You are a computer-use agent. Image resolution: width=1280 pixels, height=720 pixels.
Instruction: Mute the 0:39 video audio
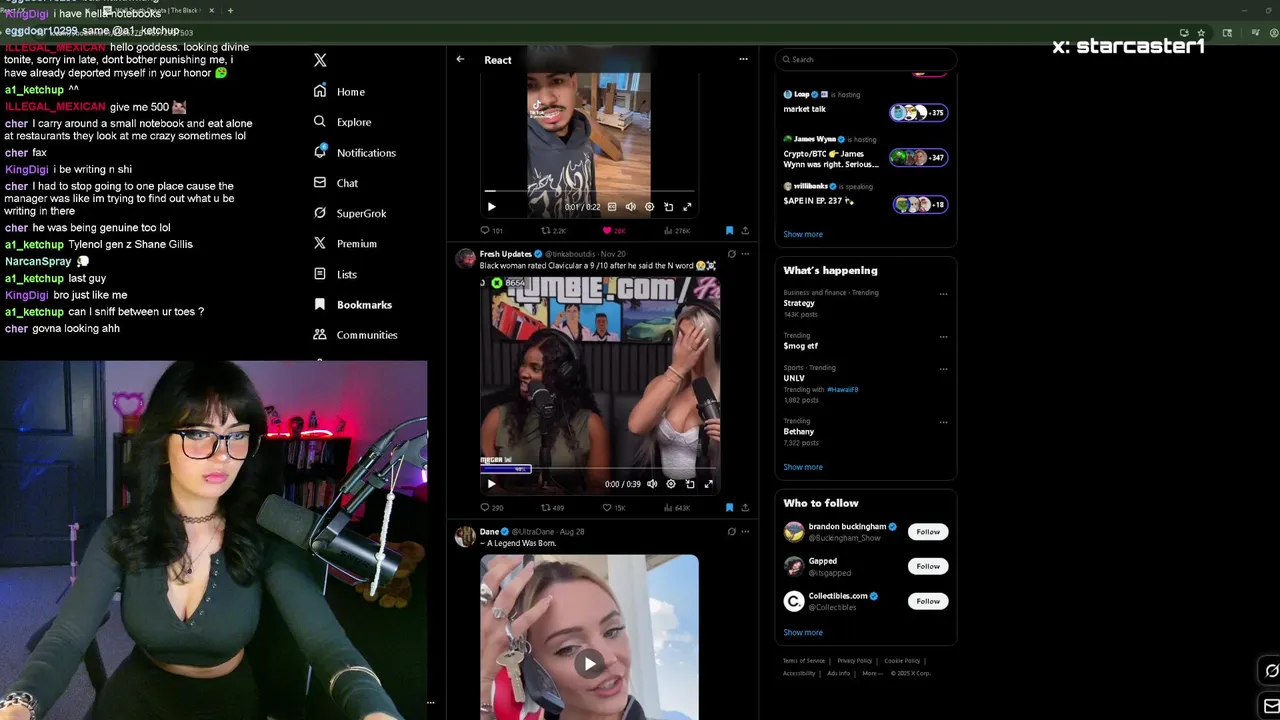point(652,484)
